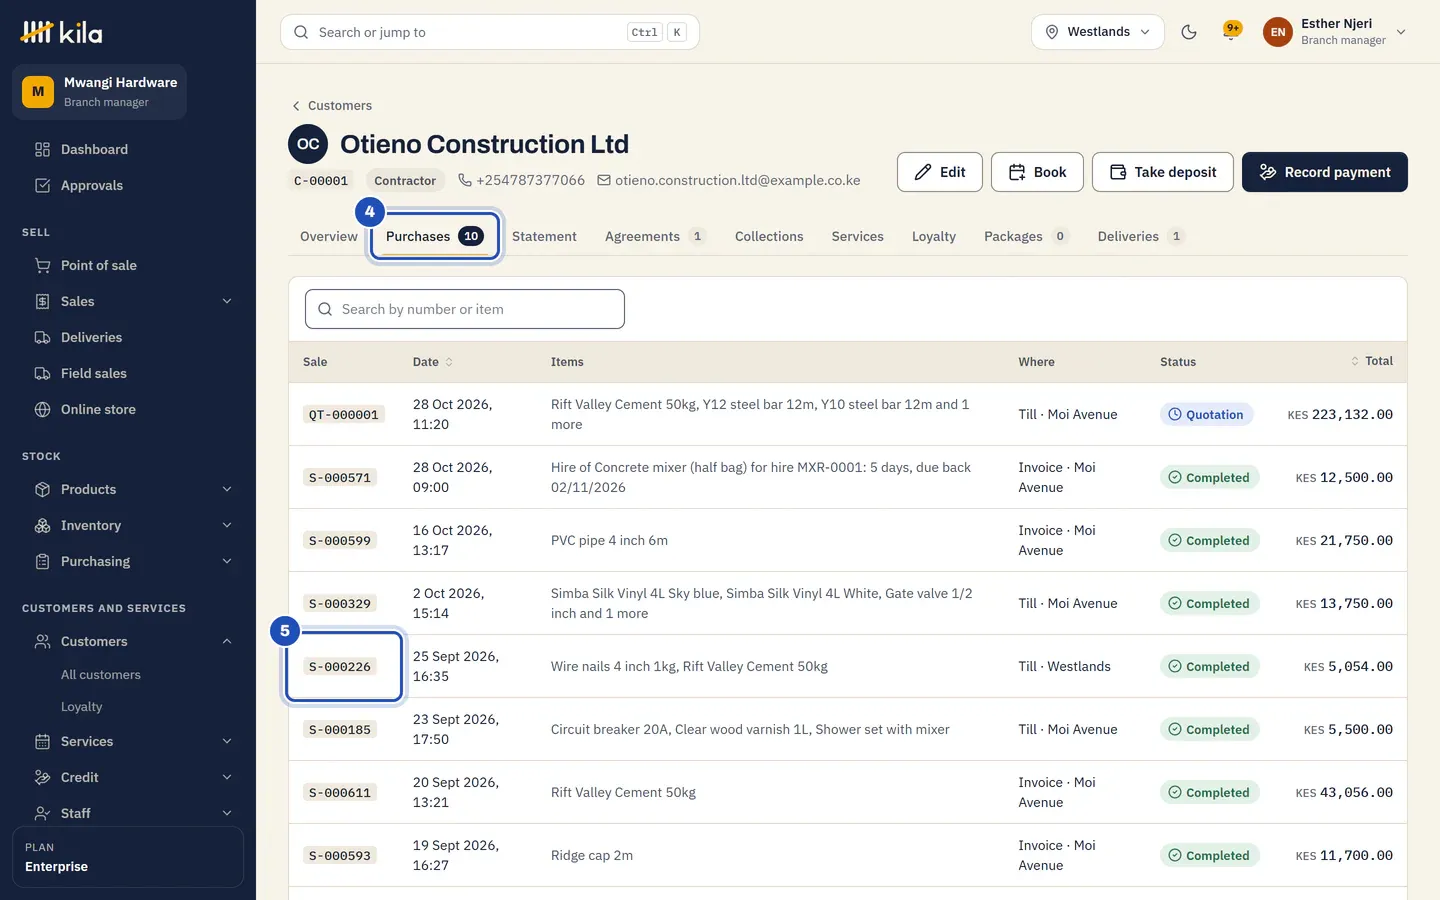
Task: Switch to the Statement tab
Action: [x=544, y=236]
